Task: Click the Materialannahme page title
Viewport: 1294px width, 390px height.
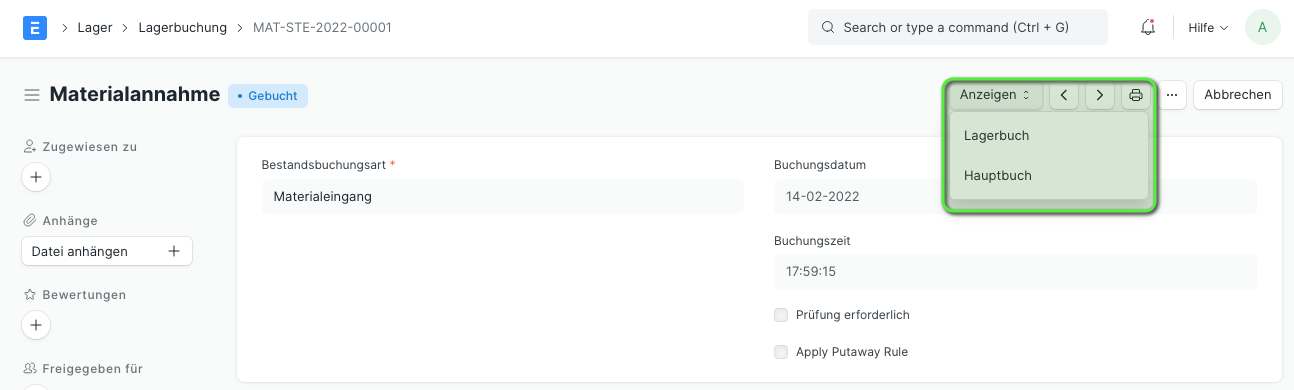Action: (135, 95)
